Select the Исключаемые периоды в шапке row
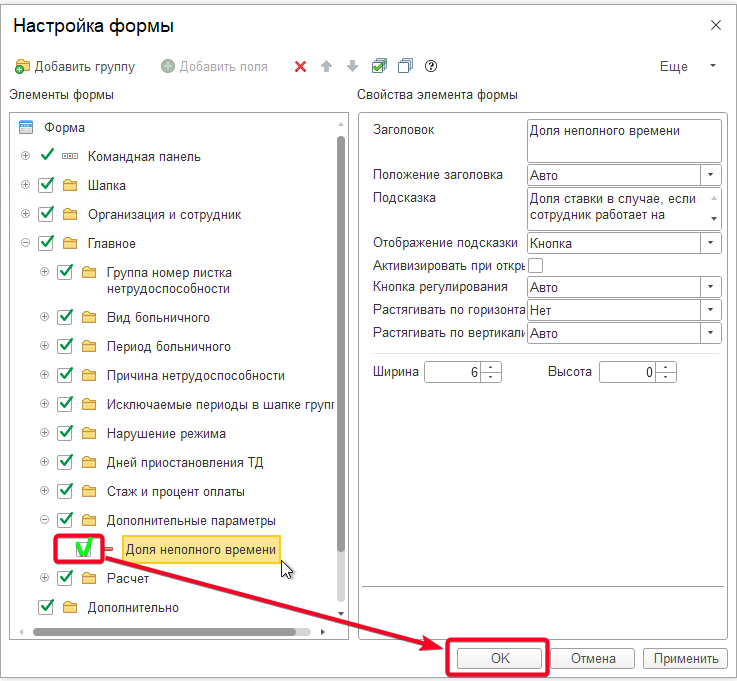This screenshot has width=737, height=681. (x=220, y=404)
